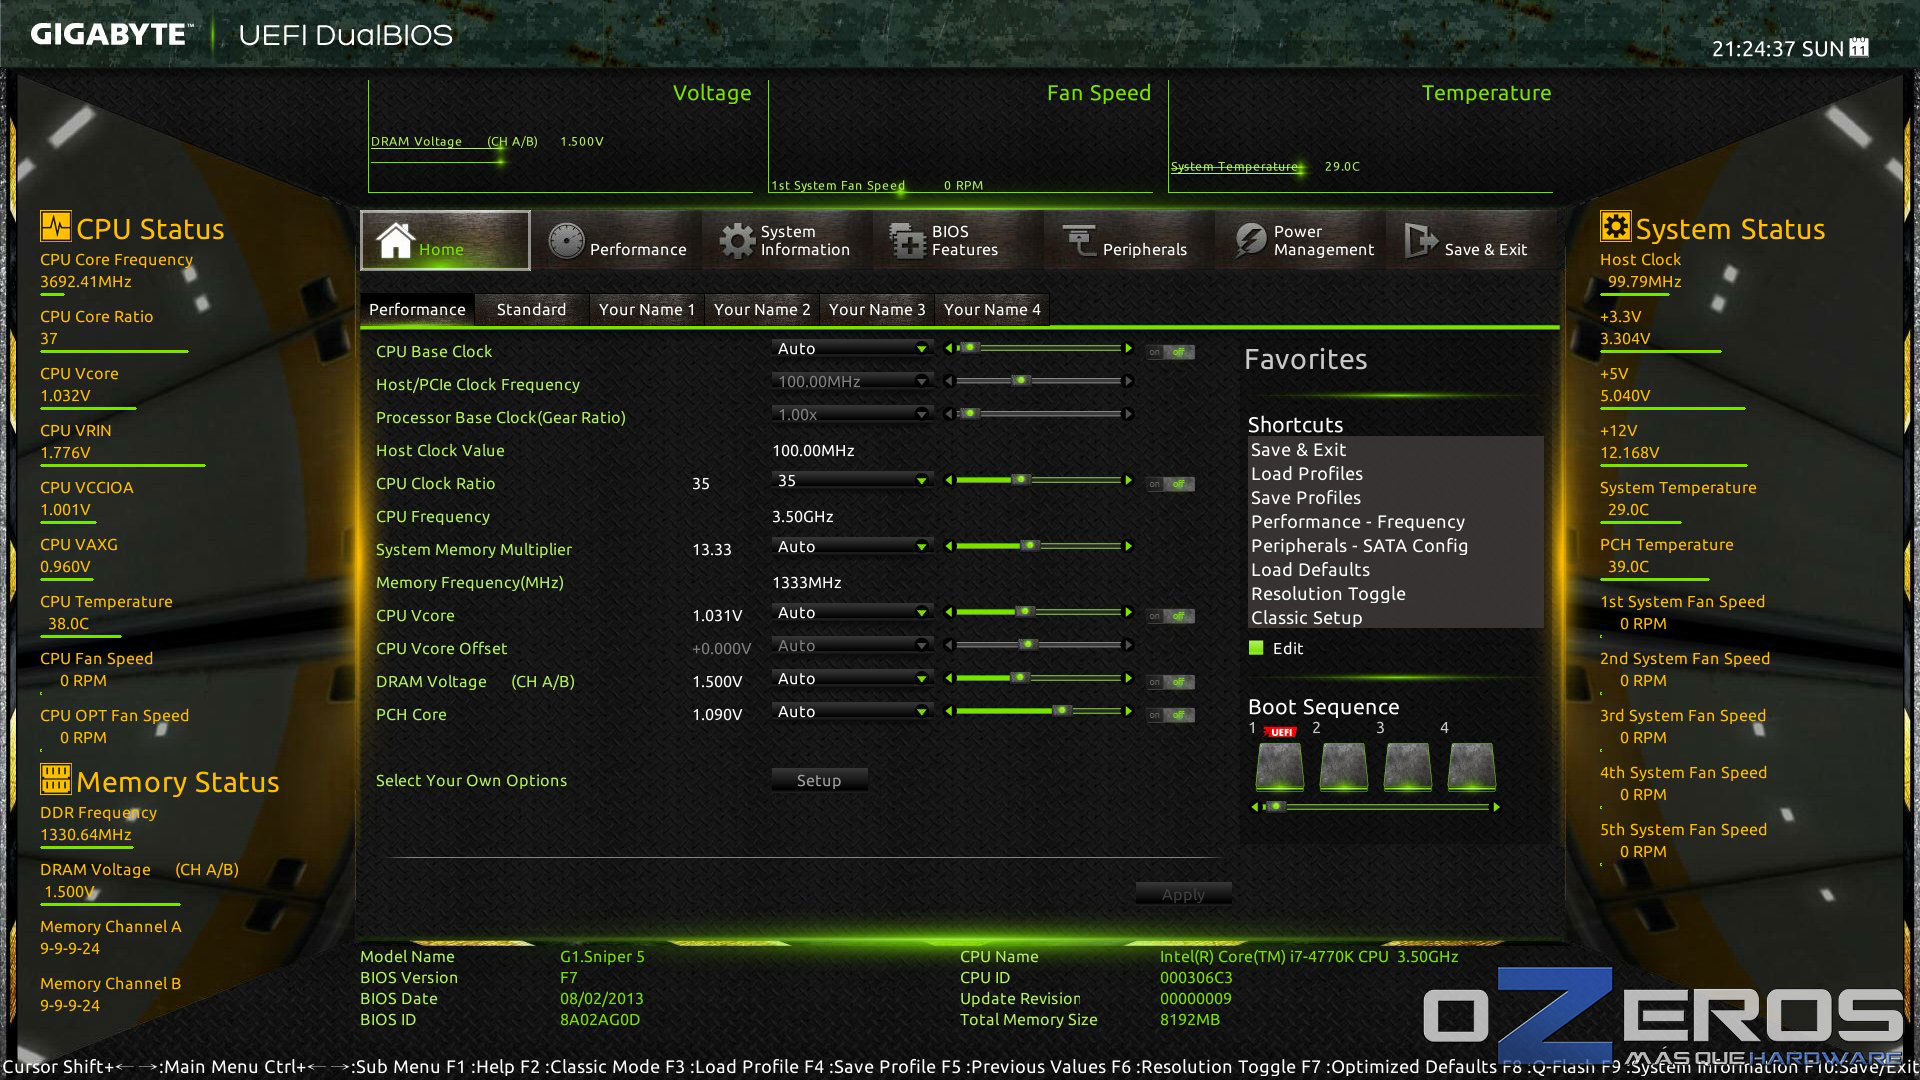The height and width of the screenshot is (1080, 1920).
Task: Click Boot Sequence scroll left arrow
Action: 1255,807
